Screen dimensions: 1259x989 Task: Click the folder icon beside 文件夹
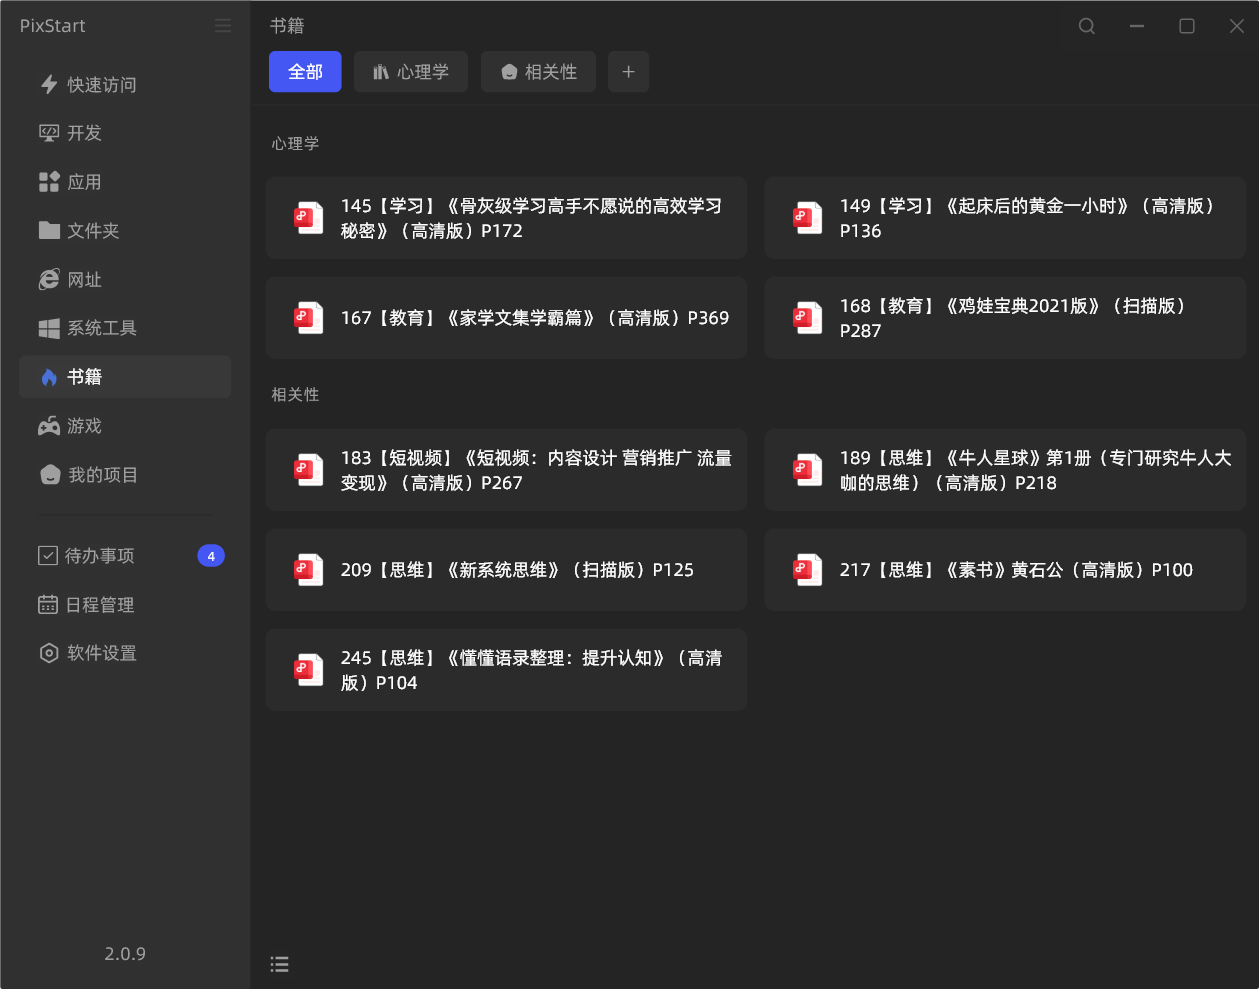click(x=49, y=231)
